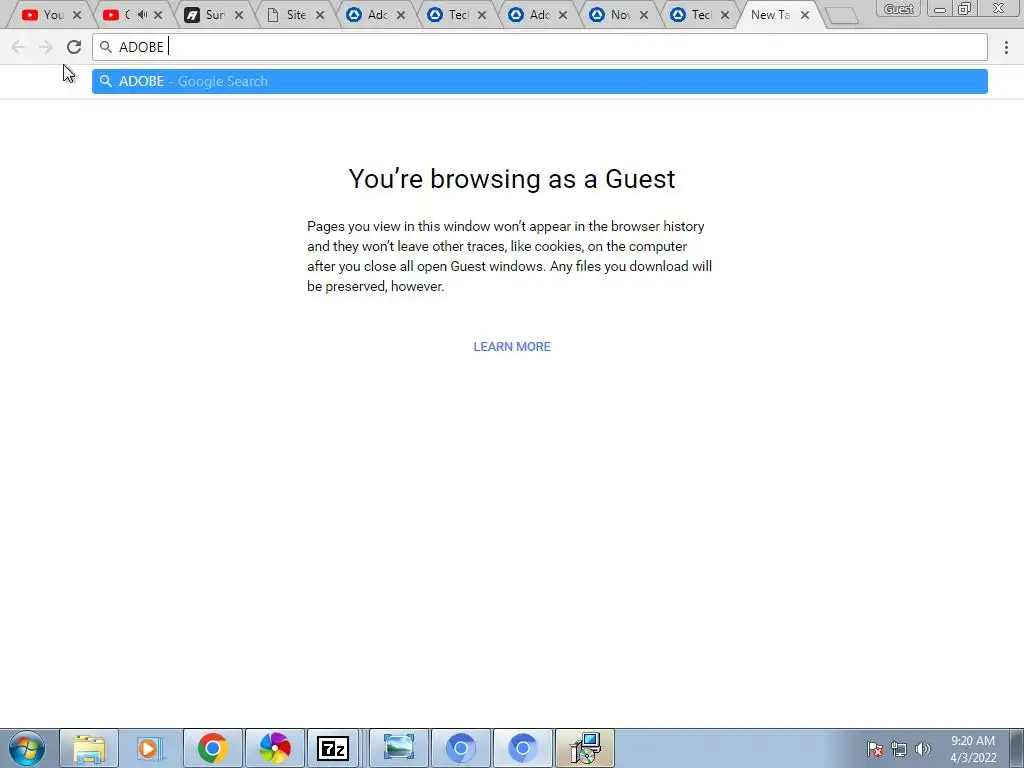Click the address bar containing ADOBE
Screen dimensions: 1024x768
pyautogui.click(x=539, y=47)
